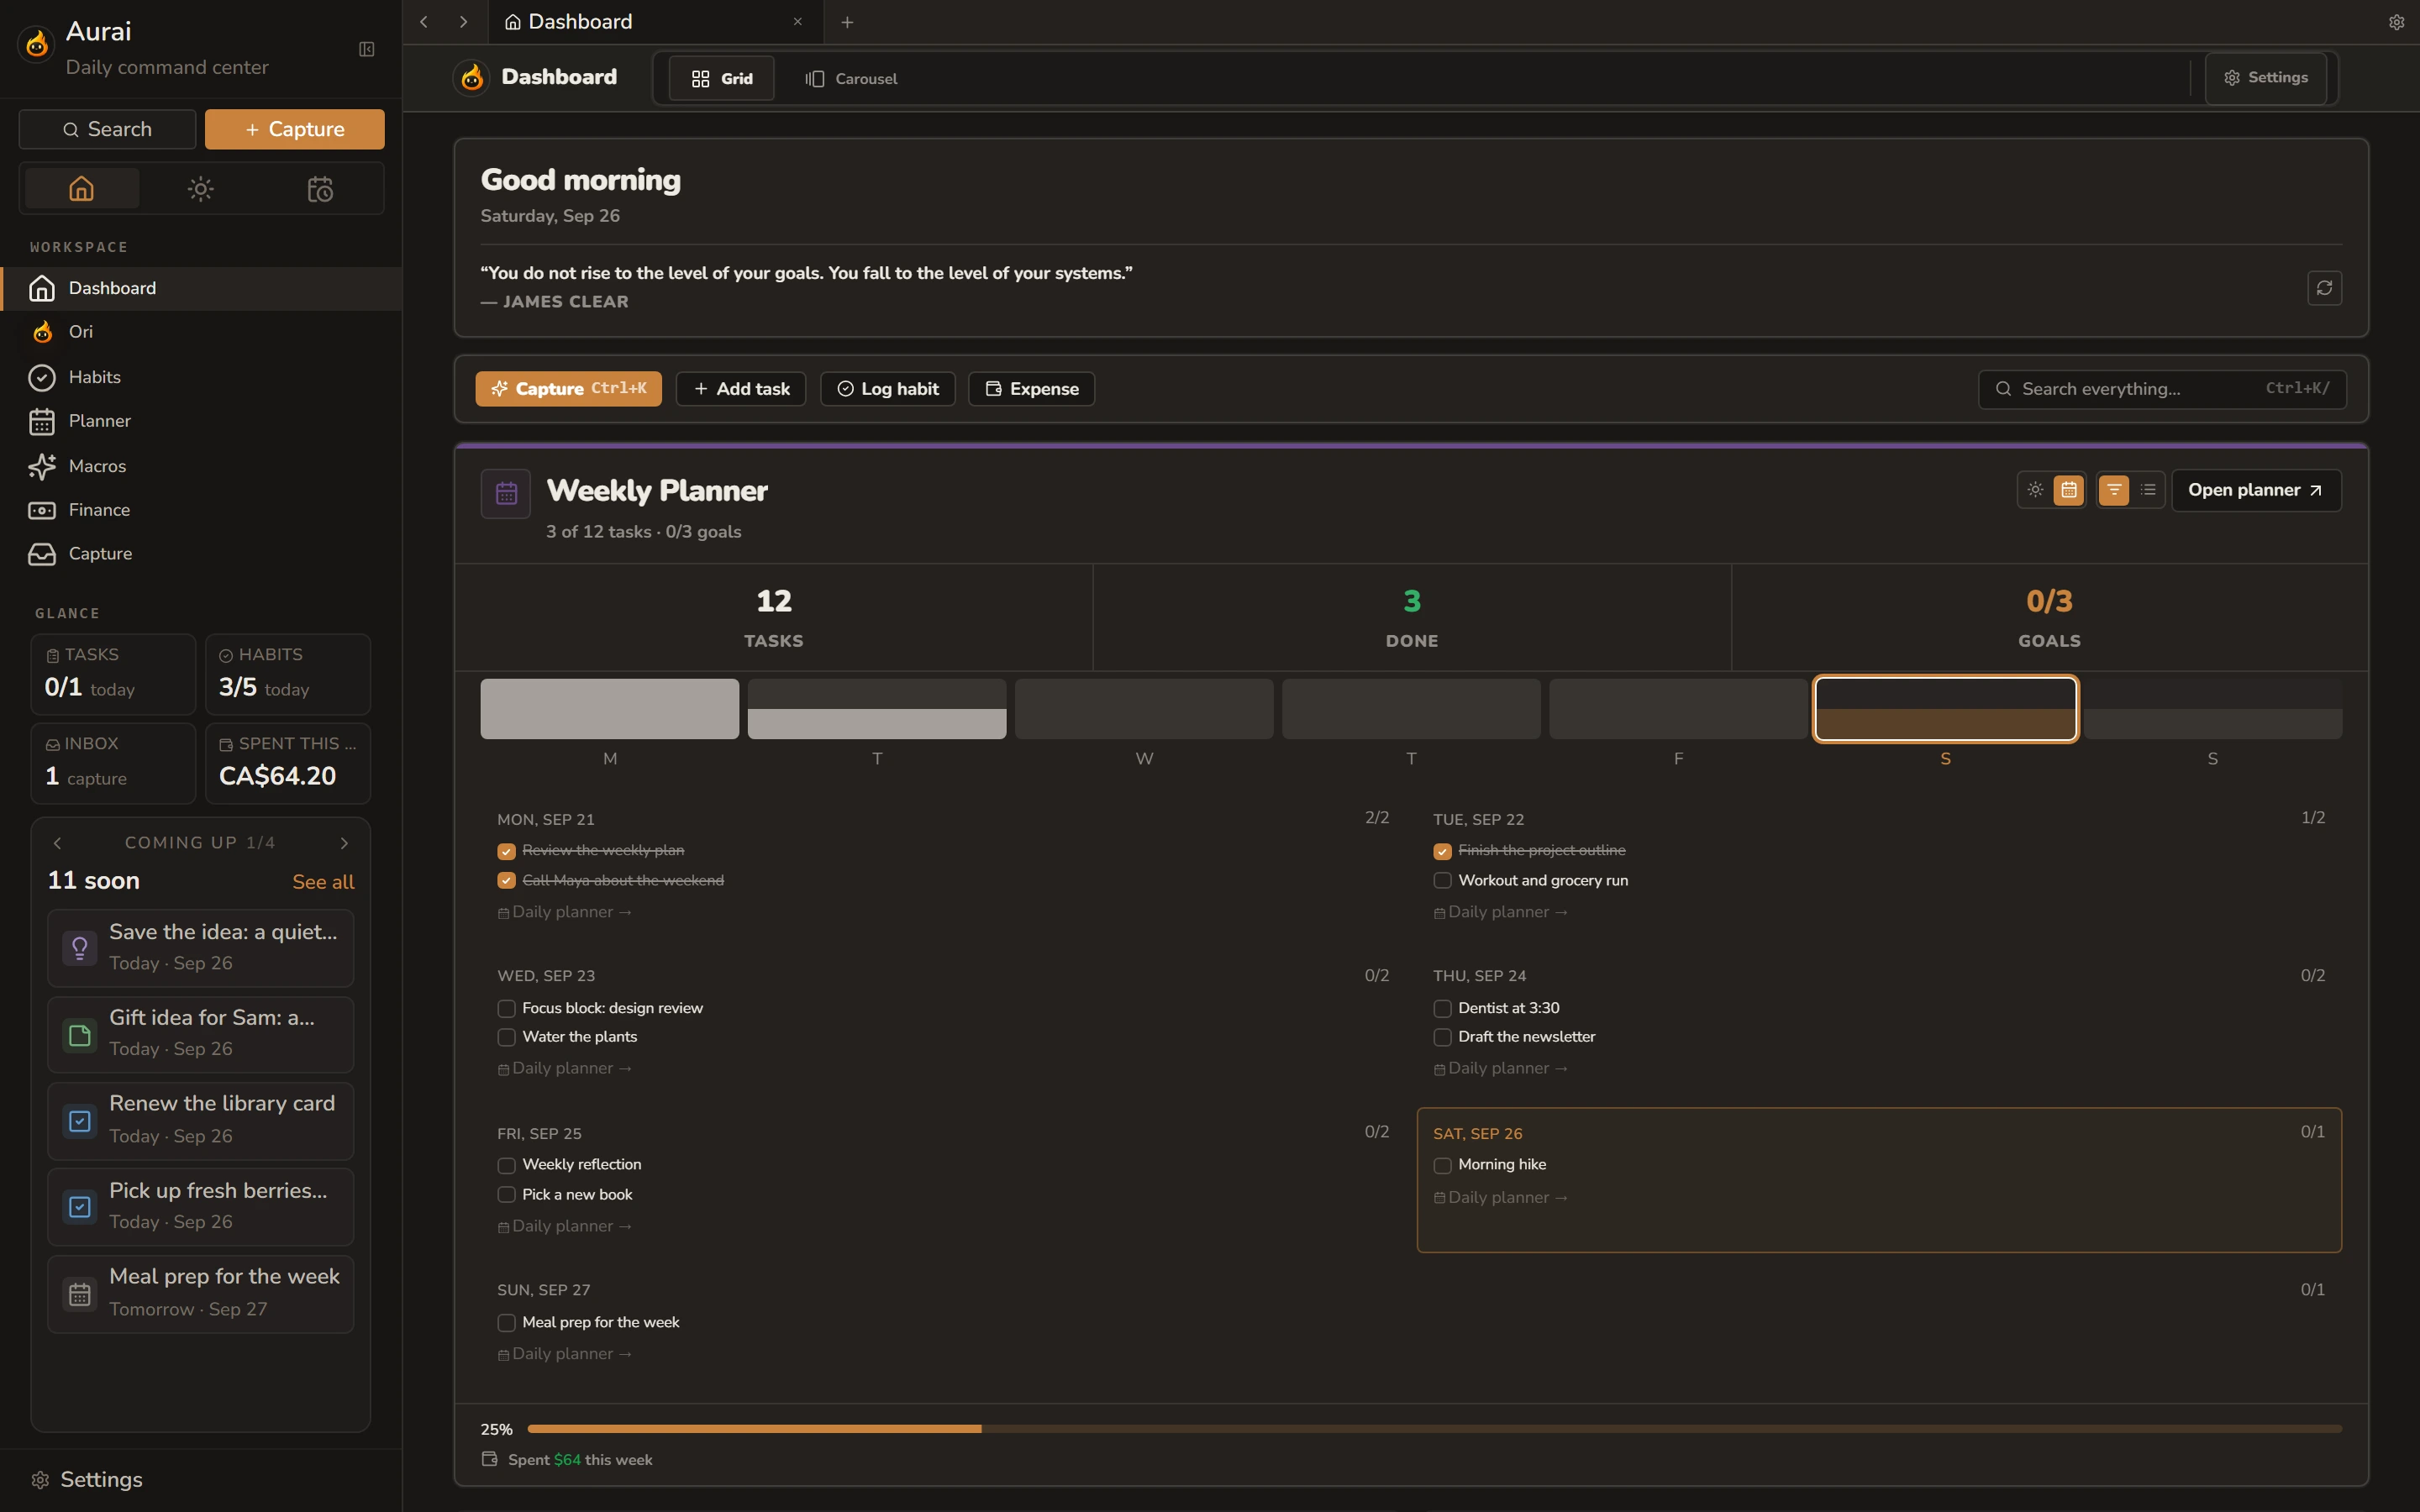This screenshot has width=2420, height=1512.
Task: Go to next Coming Up page
Action: (x=344, y=843)
